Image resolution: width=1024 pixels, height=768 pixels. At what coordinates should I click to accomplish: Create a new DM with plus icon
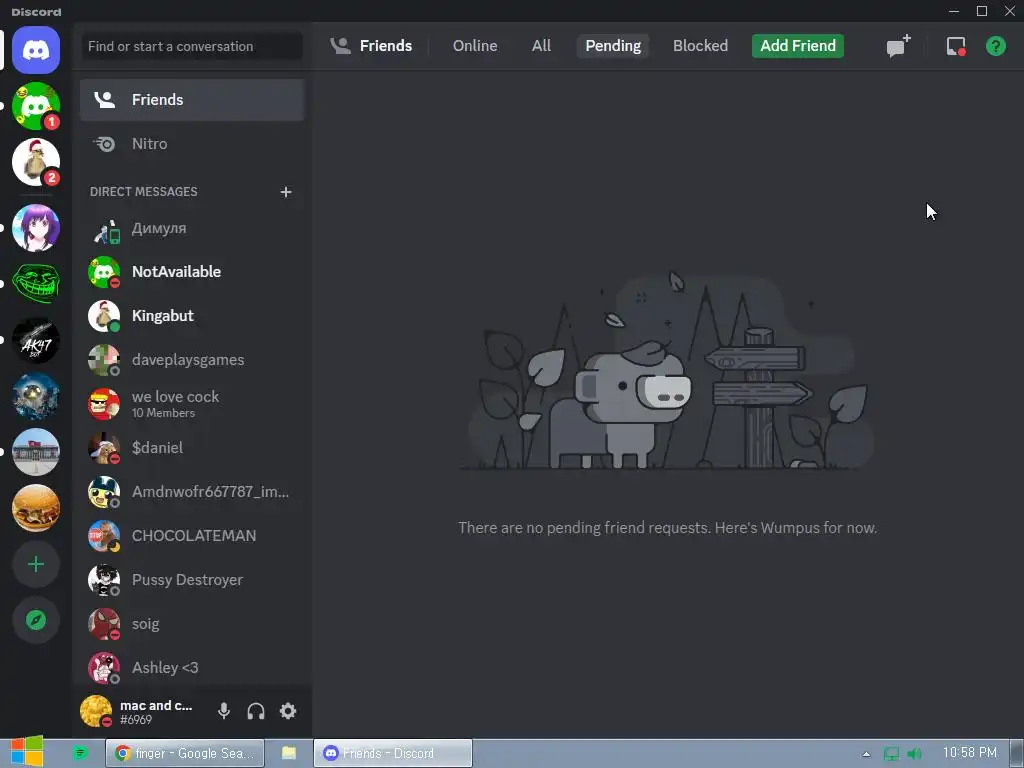coord(285,192)
